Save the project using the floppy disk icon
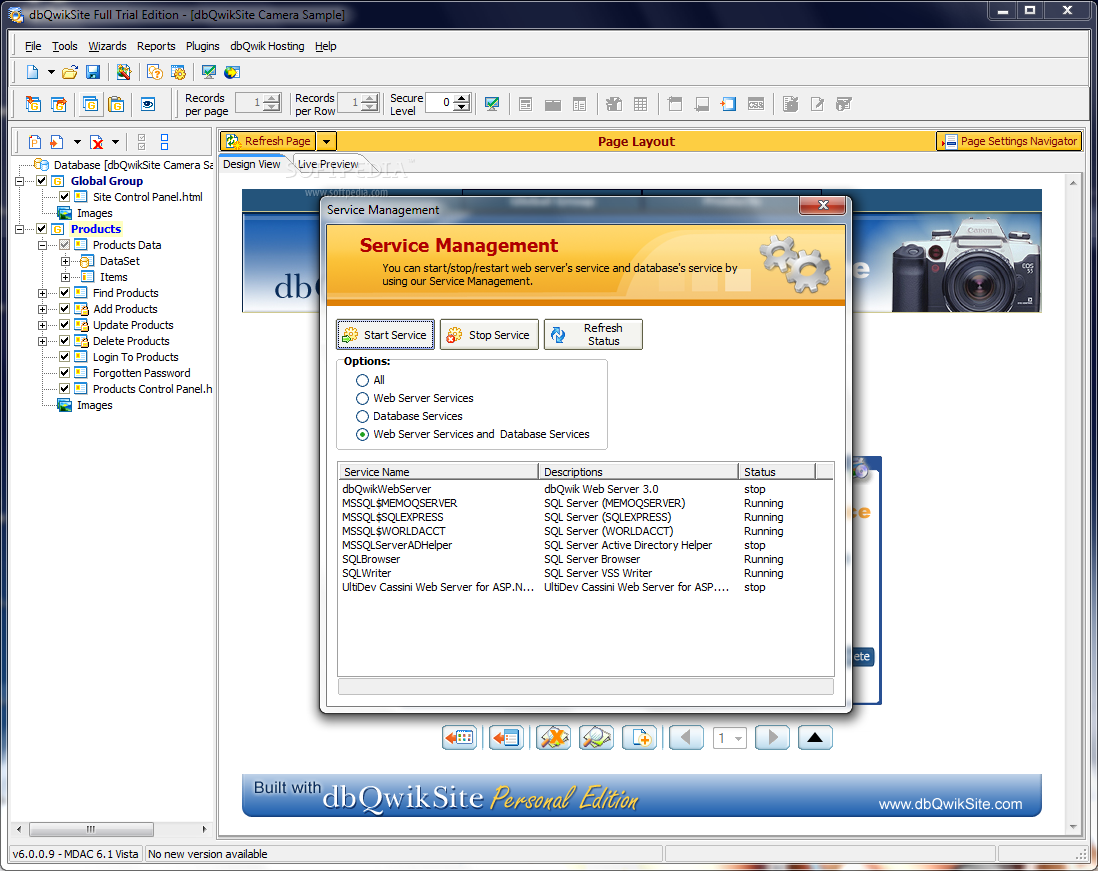The width and height of the screenshot is (1098, 871). pos(92,72)
